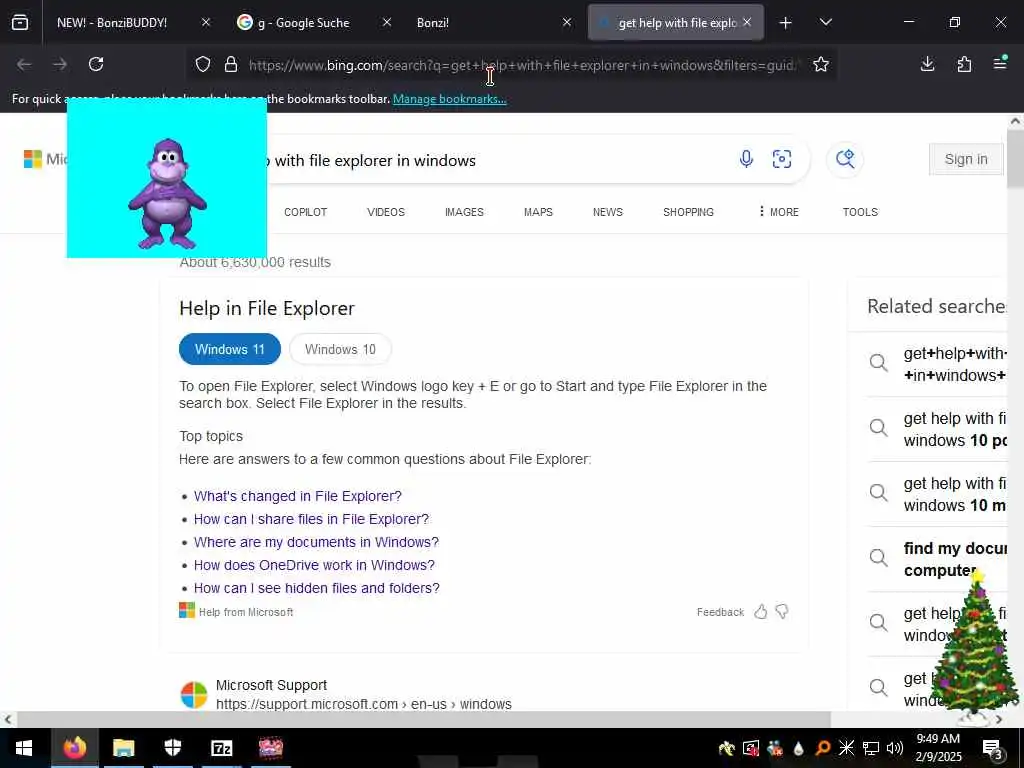Screen dimensions: 1024x768
Task: Open a new browser tab
Action: 786,23
